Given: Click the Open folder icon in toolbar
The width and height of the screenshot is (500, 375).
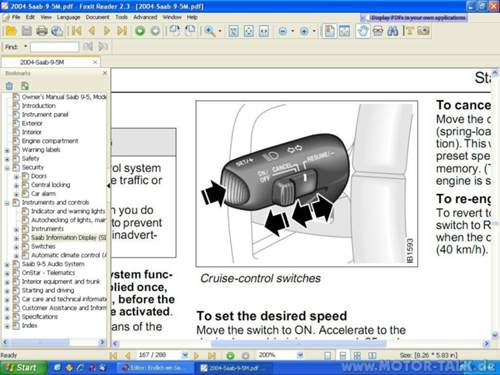Looking at the screenshot, I should (x=11, y=31).
